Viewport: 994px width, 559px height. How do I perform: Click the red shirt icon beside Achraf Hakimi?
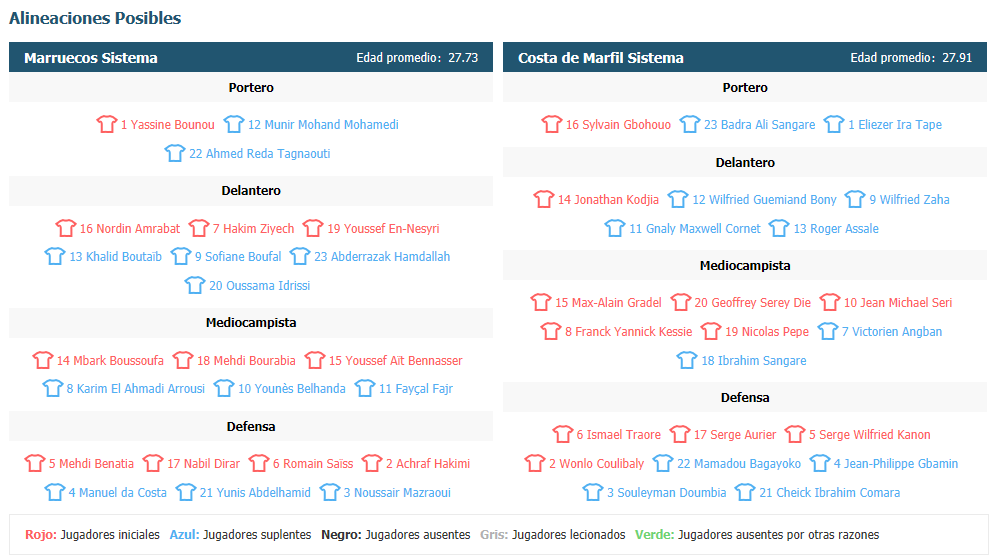tap(371, 463)
